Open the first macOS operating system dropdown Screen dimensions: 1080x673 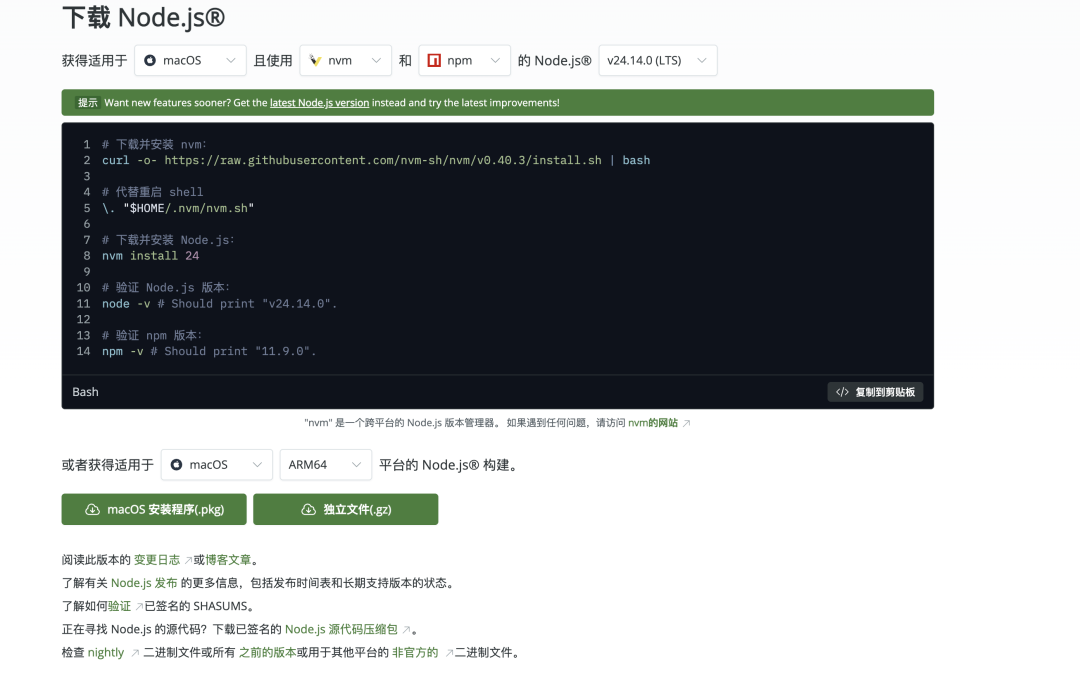point(190,60)
